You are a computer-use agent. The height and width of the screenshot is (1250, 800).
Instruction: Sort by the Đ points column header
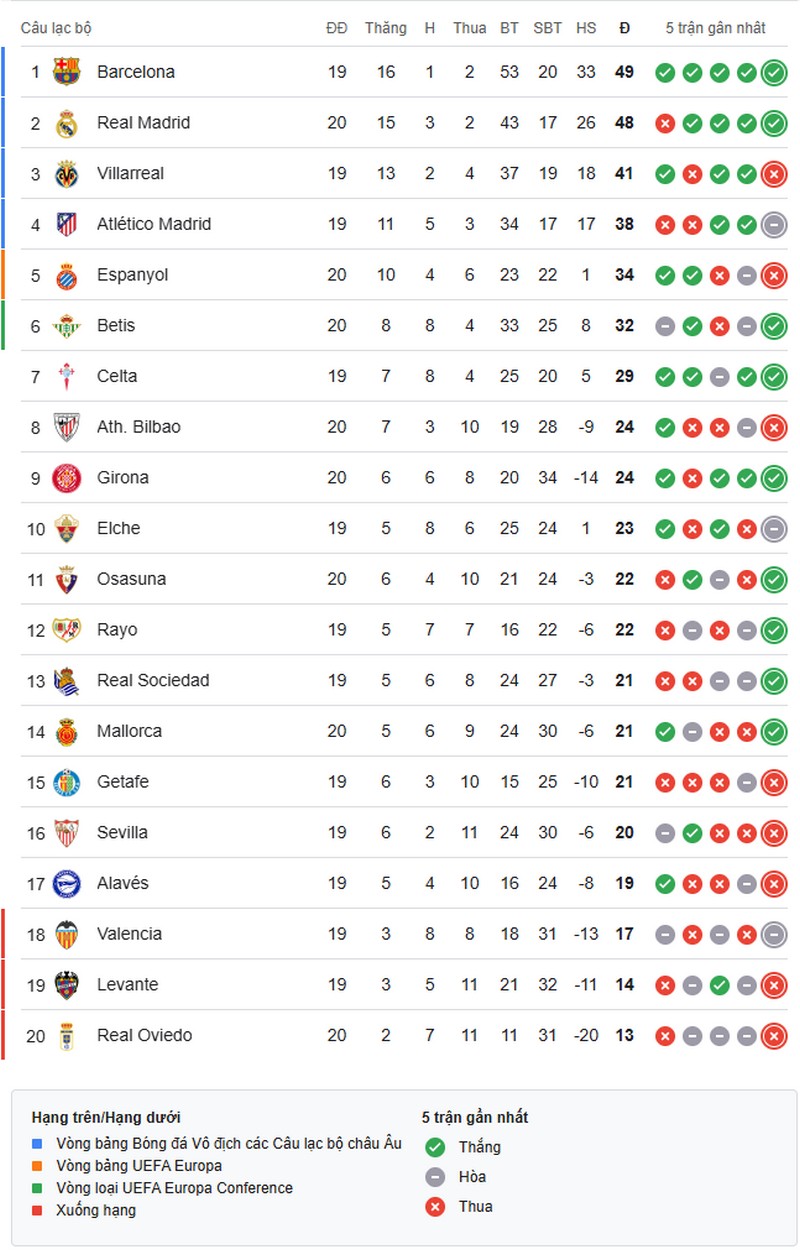point(624,28)
